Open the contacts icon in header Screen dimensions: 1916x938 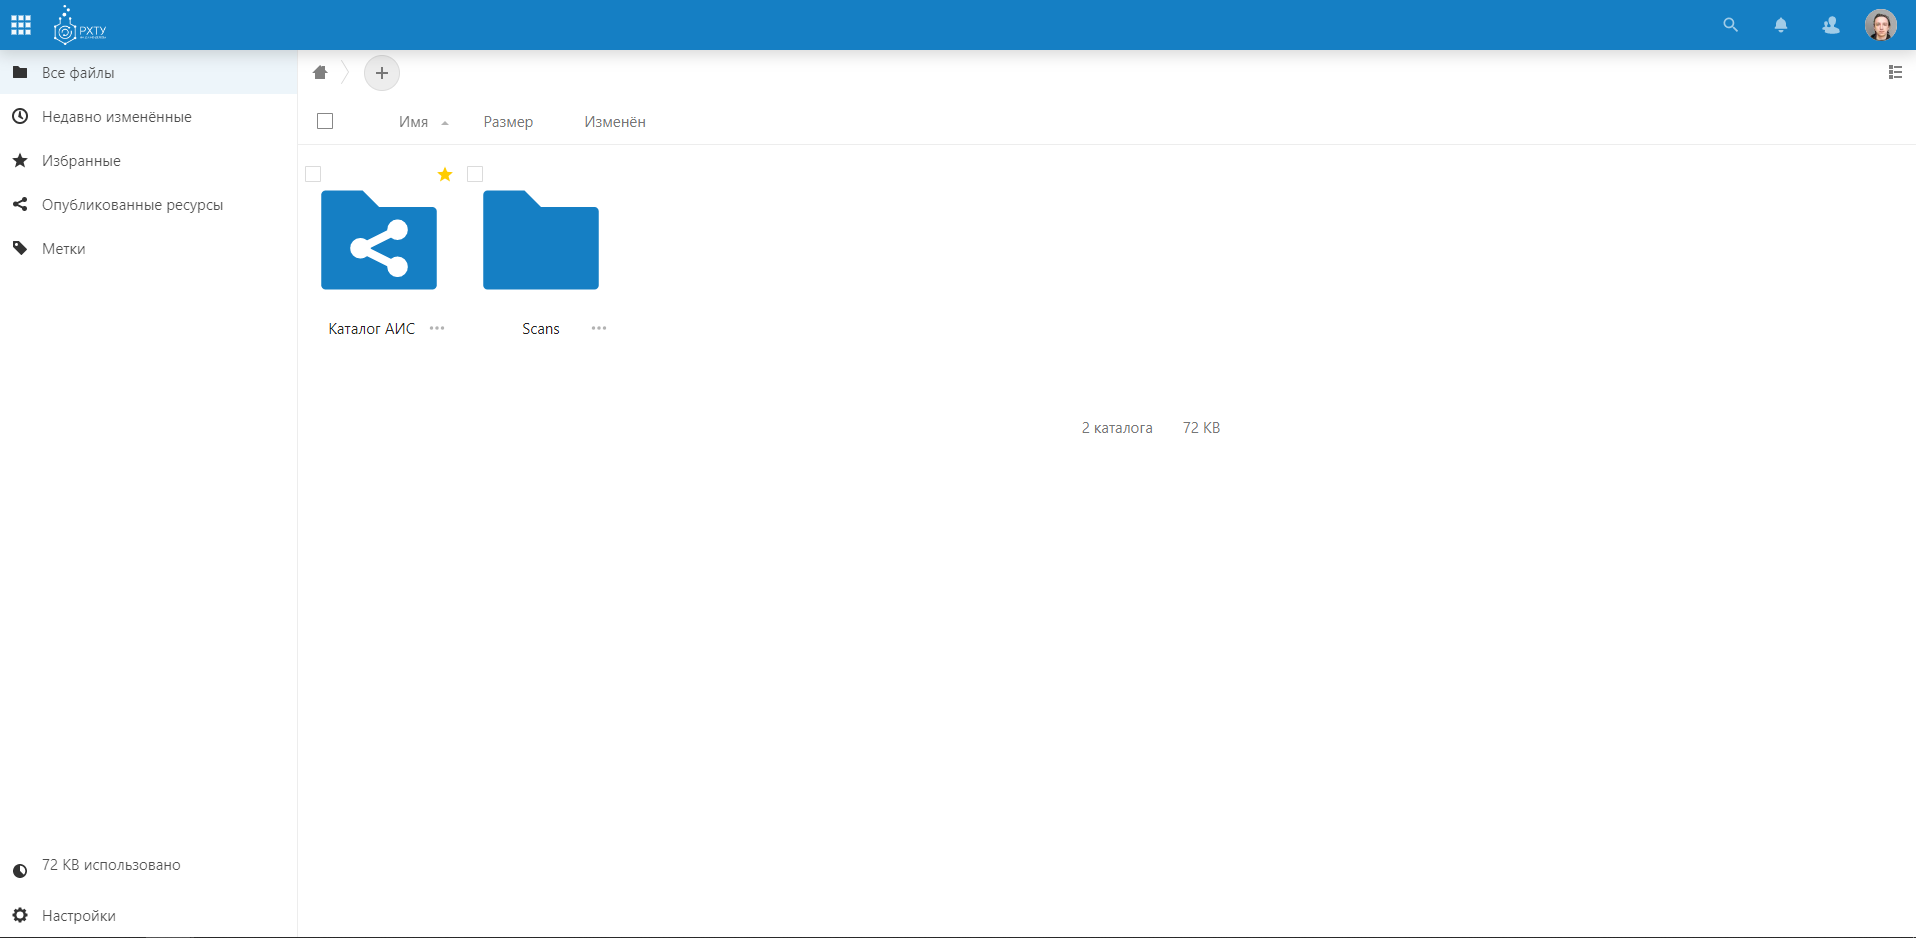pyautogui.click(x=1830, y=25)
